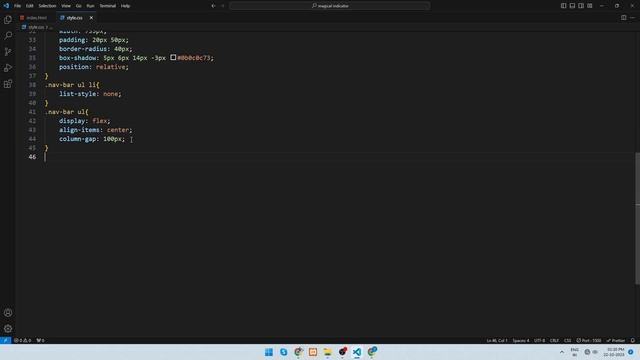Toggle the secondary side bar layout
Viewport: 640px width, 360px height.
tap(581, 6)
